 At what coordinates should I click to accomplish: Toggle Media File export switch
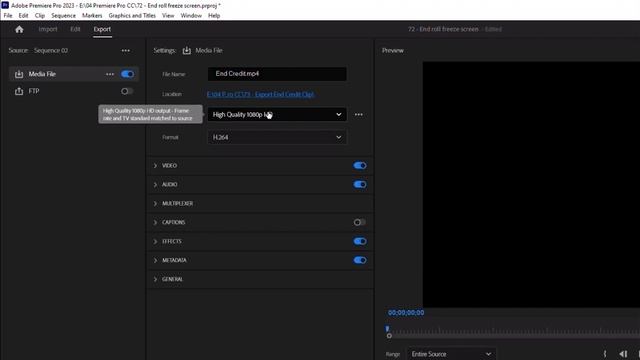click(127, 74)
